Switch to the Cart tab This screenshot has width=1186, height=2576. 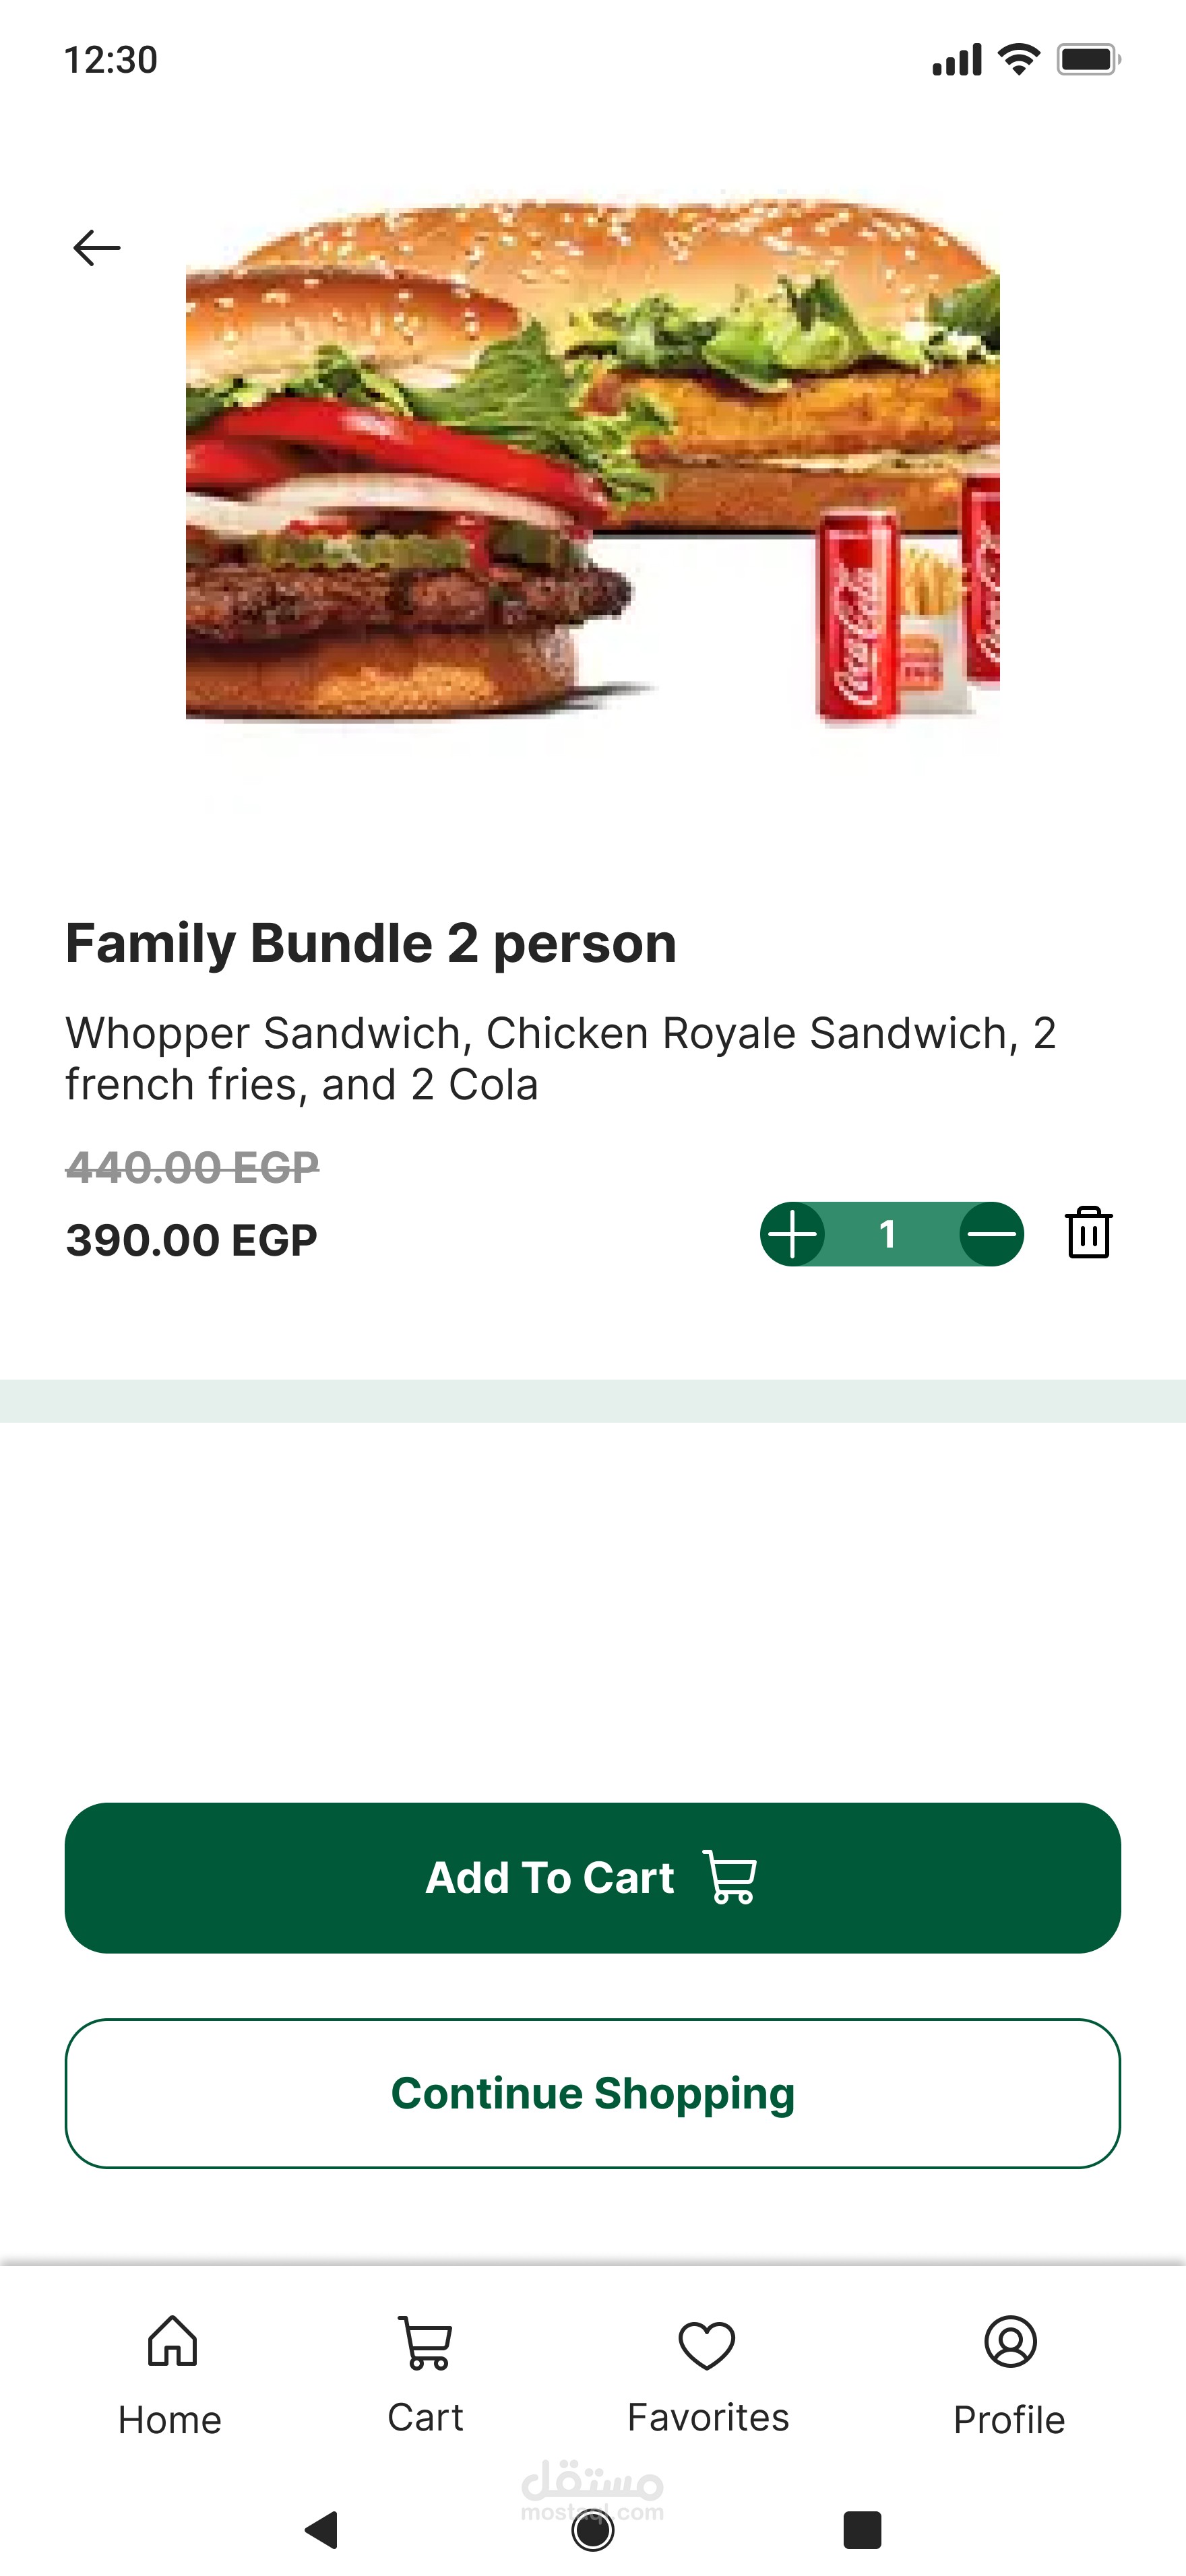coord(426,2374)
